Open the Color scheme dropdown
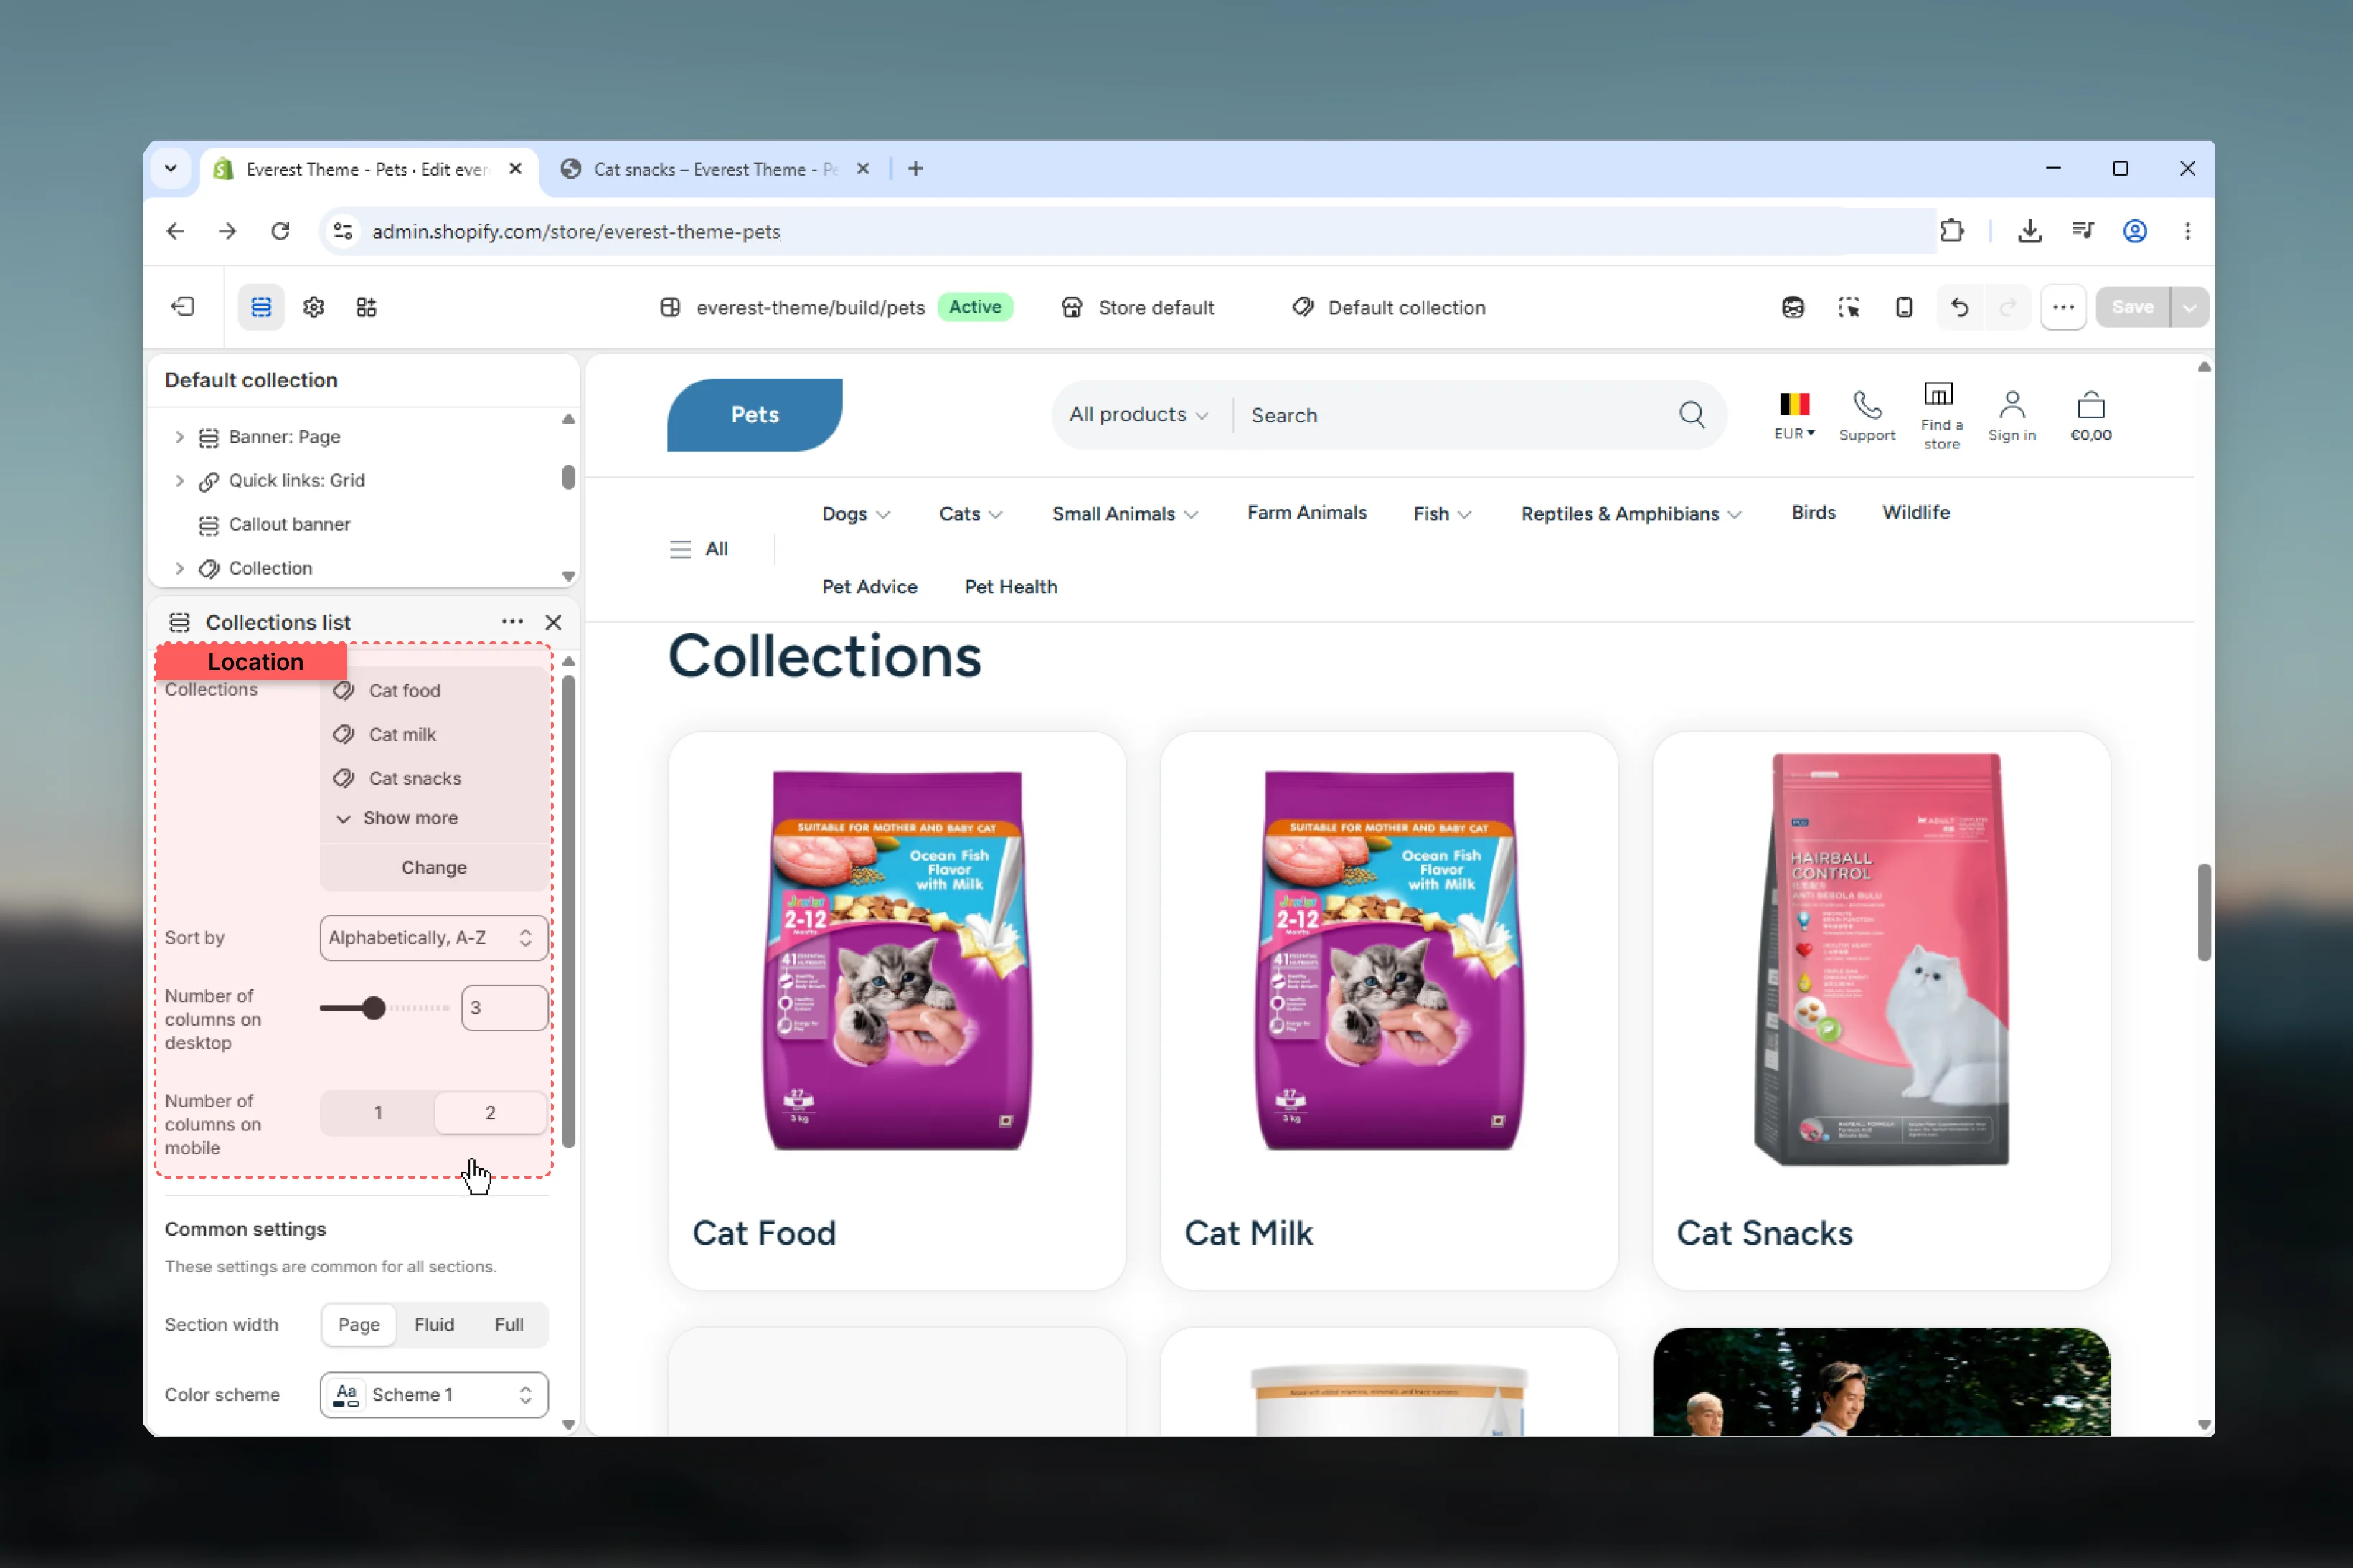Screen dimensions: 2353x1568 click(x=434, y=1394)
